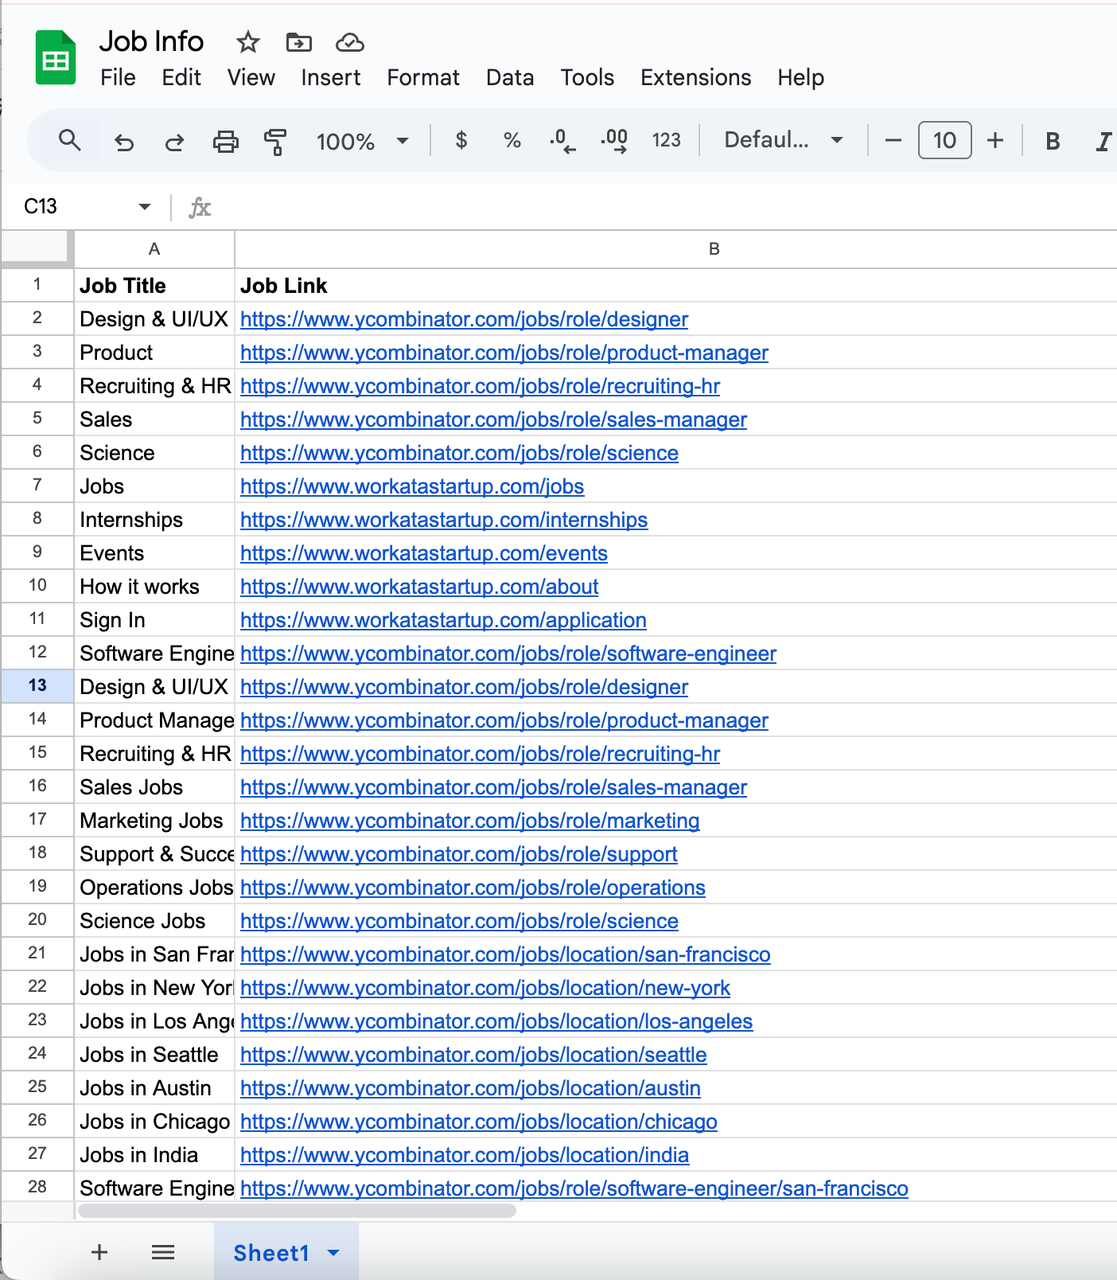Click the undo arrow icon

tap(124, 142)
